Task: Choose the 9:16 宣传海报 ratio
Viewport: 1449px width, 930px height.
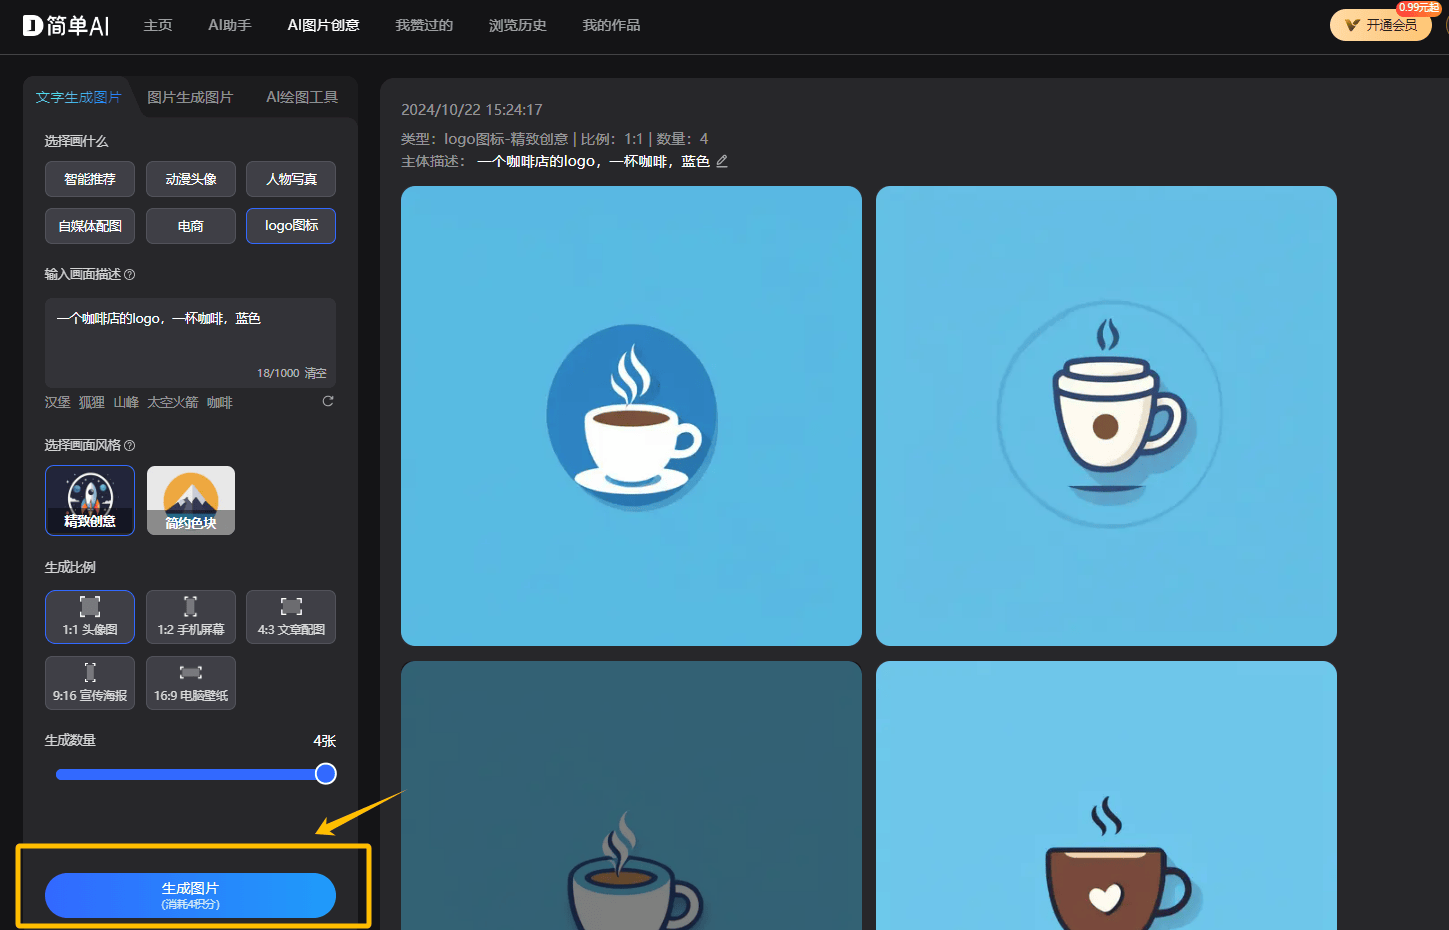Action: tap(90, 683)
